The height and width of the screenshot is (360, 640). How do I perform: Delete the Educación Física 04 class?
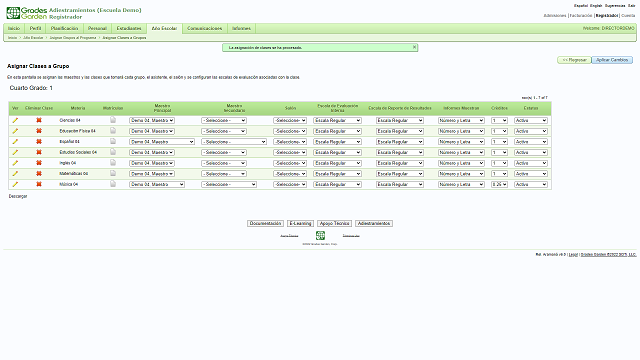coord(39,131)
